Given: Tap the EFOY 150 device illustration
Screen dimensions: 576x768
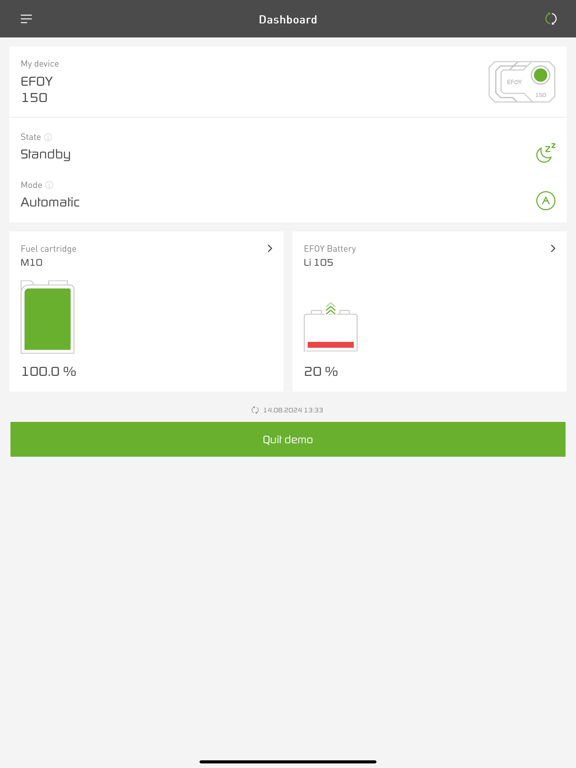Looking at the screenshot, I should pyautogui.click(x=522, y=82).
